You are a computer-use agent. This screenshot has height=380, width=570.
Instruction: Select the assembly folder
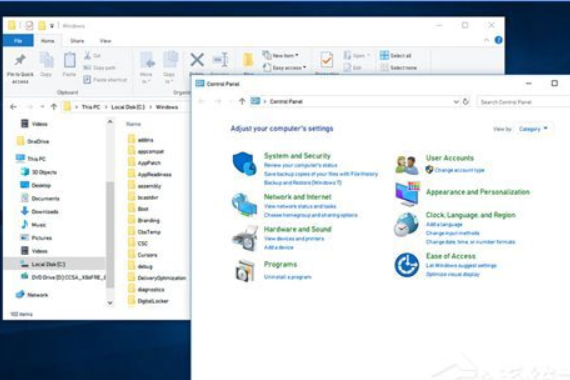[144, 186]
